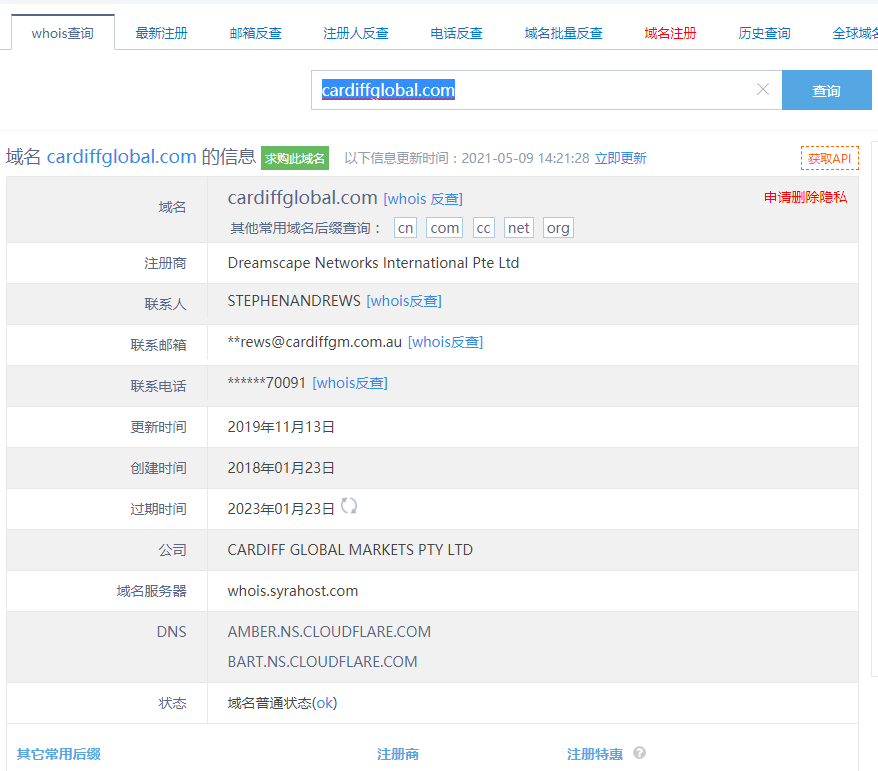This screenshot has height=771, width=878.
Task: Switch to the 最新注册 tab
Action: click(x=161, y=33)
